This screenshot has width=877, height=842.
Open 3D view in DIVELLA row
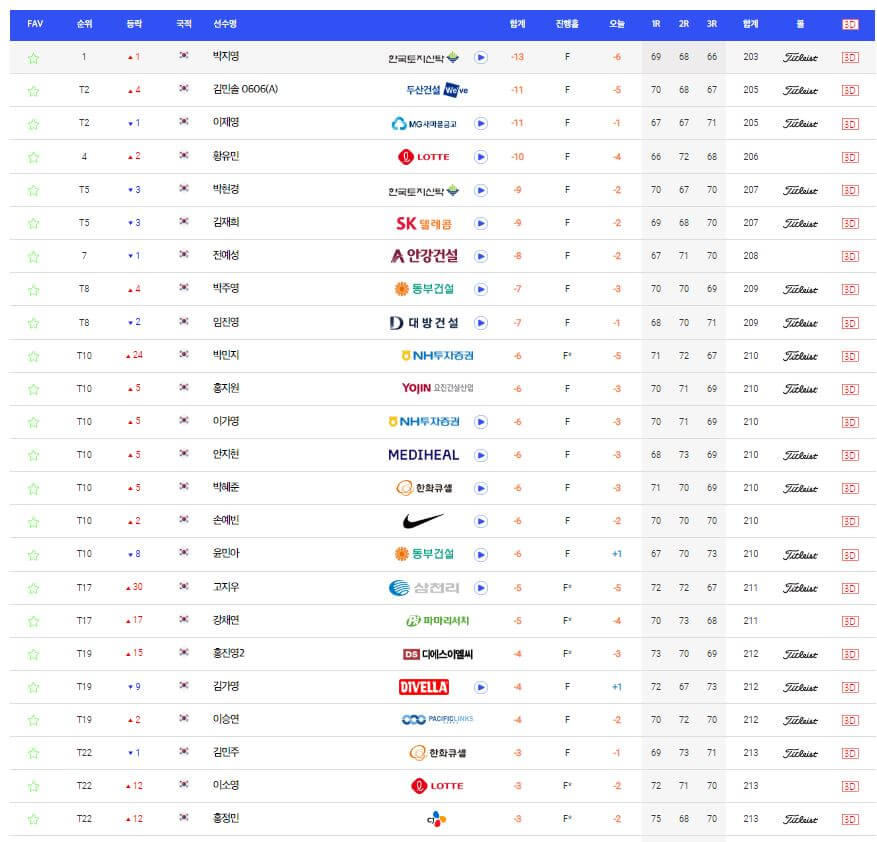pos(850,688)
